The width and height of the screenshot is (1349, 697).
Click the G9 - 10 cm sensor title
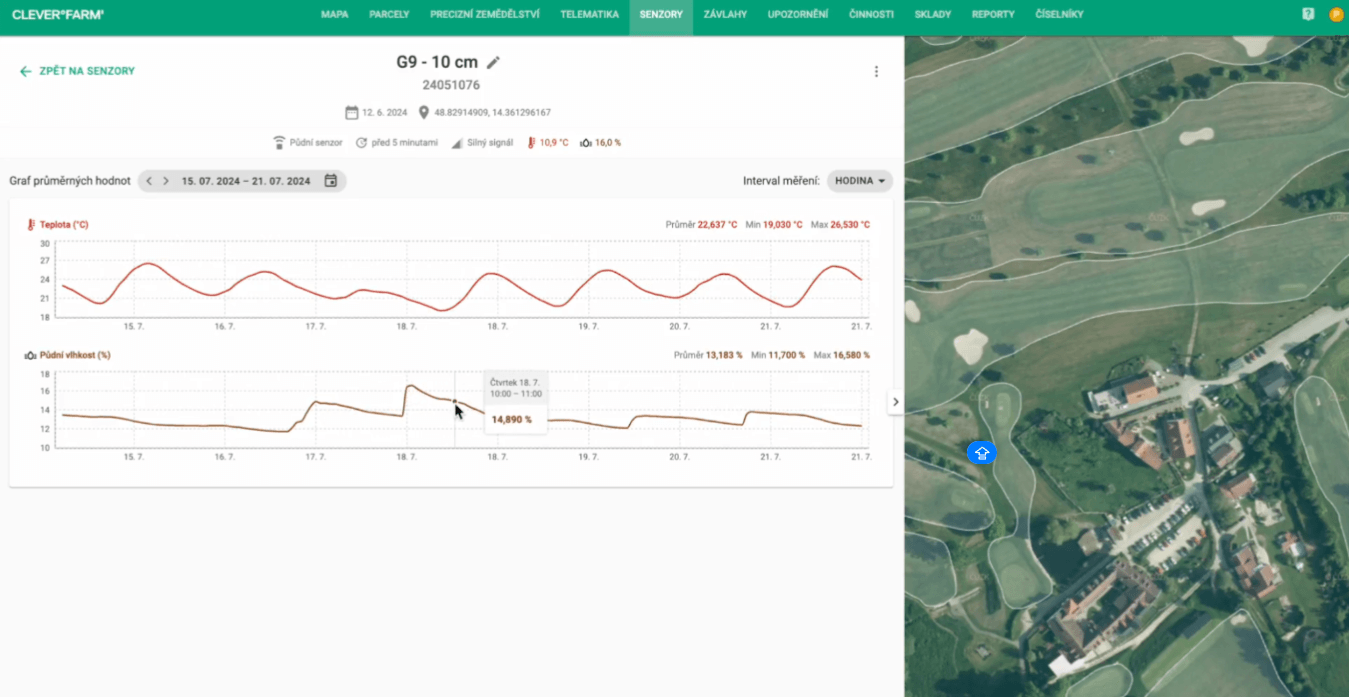pyautogui.click(x=437, y=62)
